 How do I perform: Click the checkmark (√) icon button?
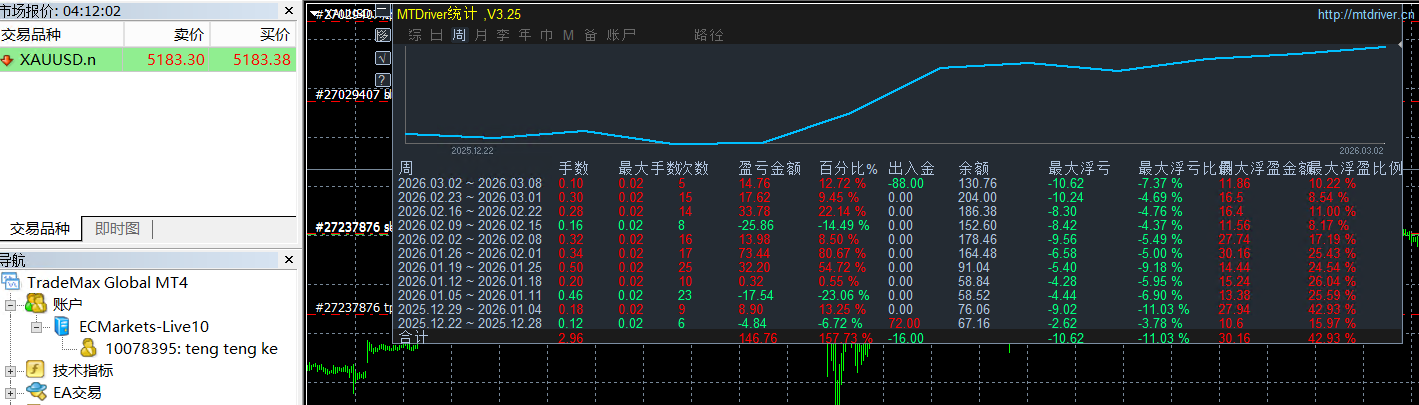383,57
